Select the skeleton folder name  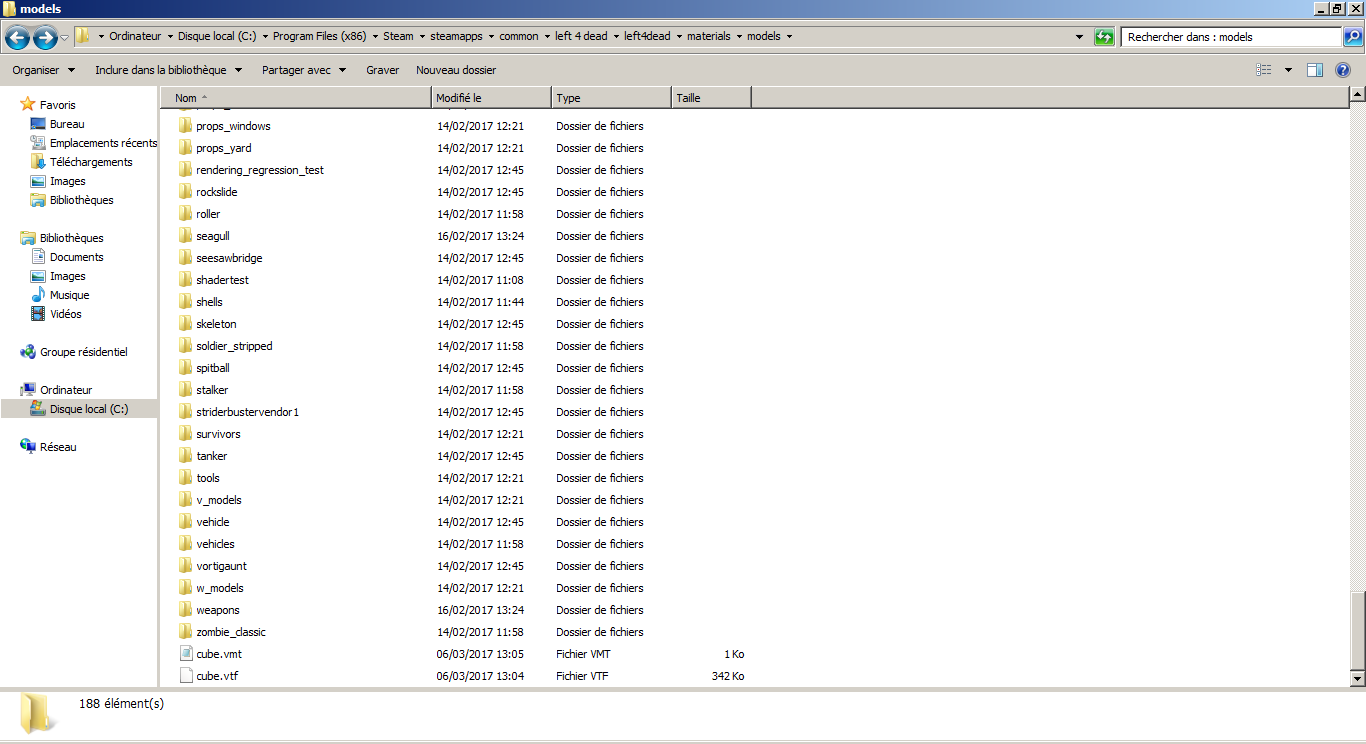coord(217,324)
